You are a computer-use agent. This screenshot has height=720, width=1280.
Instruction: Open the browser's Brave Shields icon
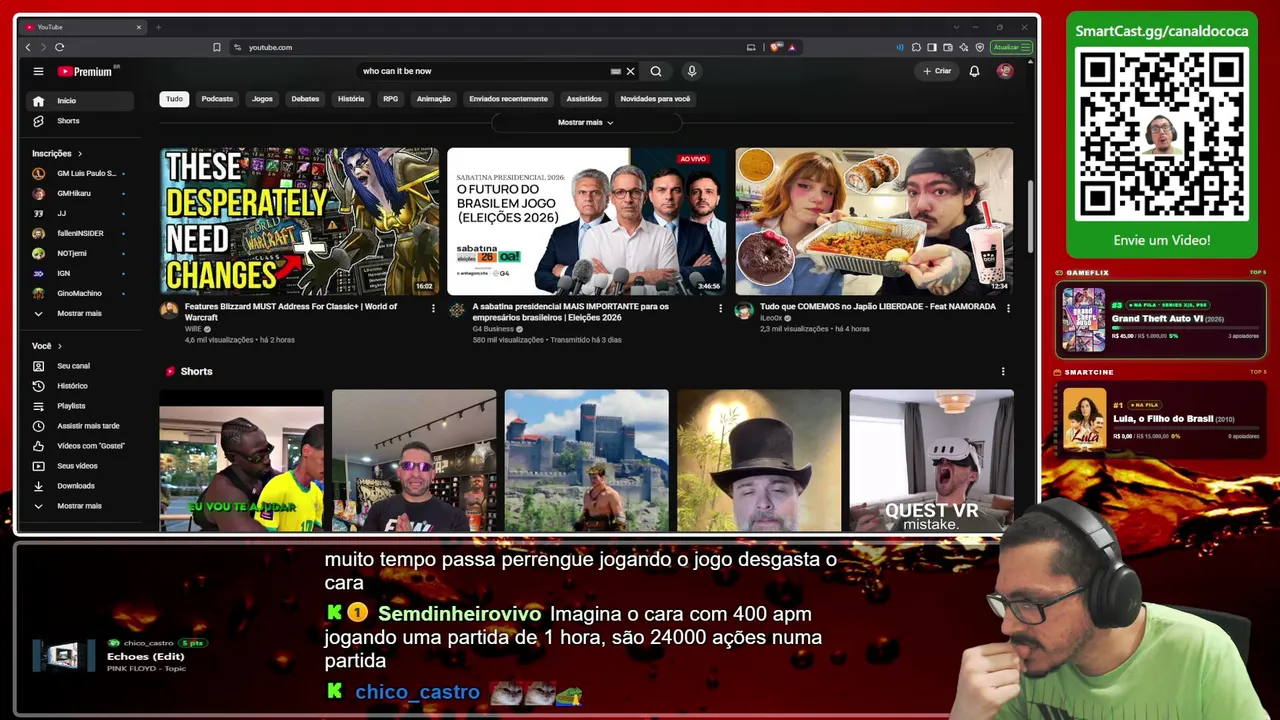(775, 47)
